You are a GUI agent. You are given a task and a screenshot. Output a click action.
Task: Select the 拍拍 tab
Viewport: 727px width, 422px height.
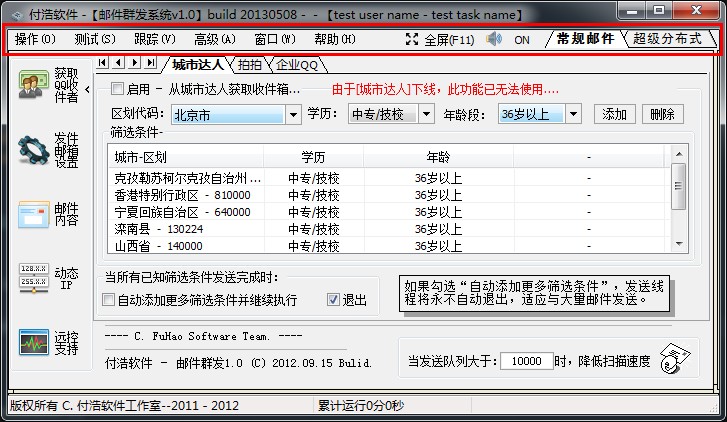tap(249, 65)
